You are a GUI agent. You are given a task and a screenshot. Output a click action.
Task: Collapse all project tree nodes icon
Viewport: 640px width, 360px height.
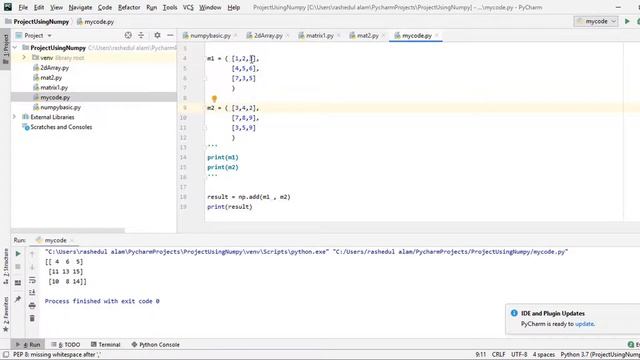(141, 36)
